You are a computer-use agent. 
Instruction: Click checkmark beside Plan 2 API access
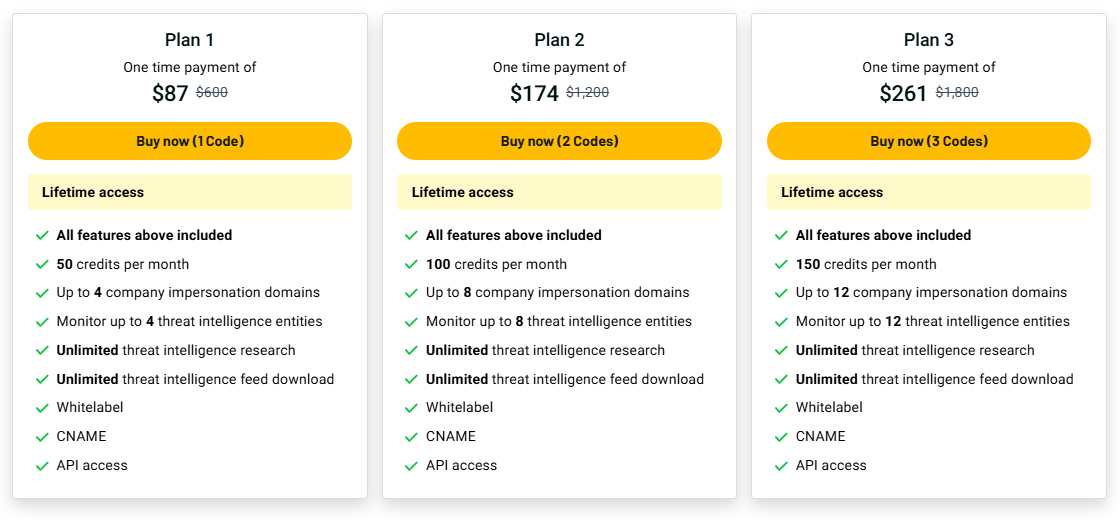(411, 466)
